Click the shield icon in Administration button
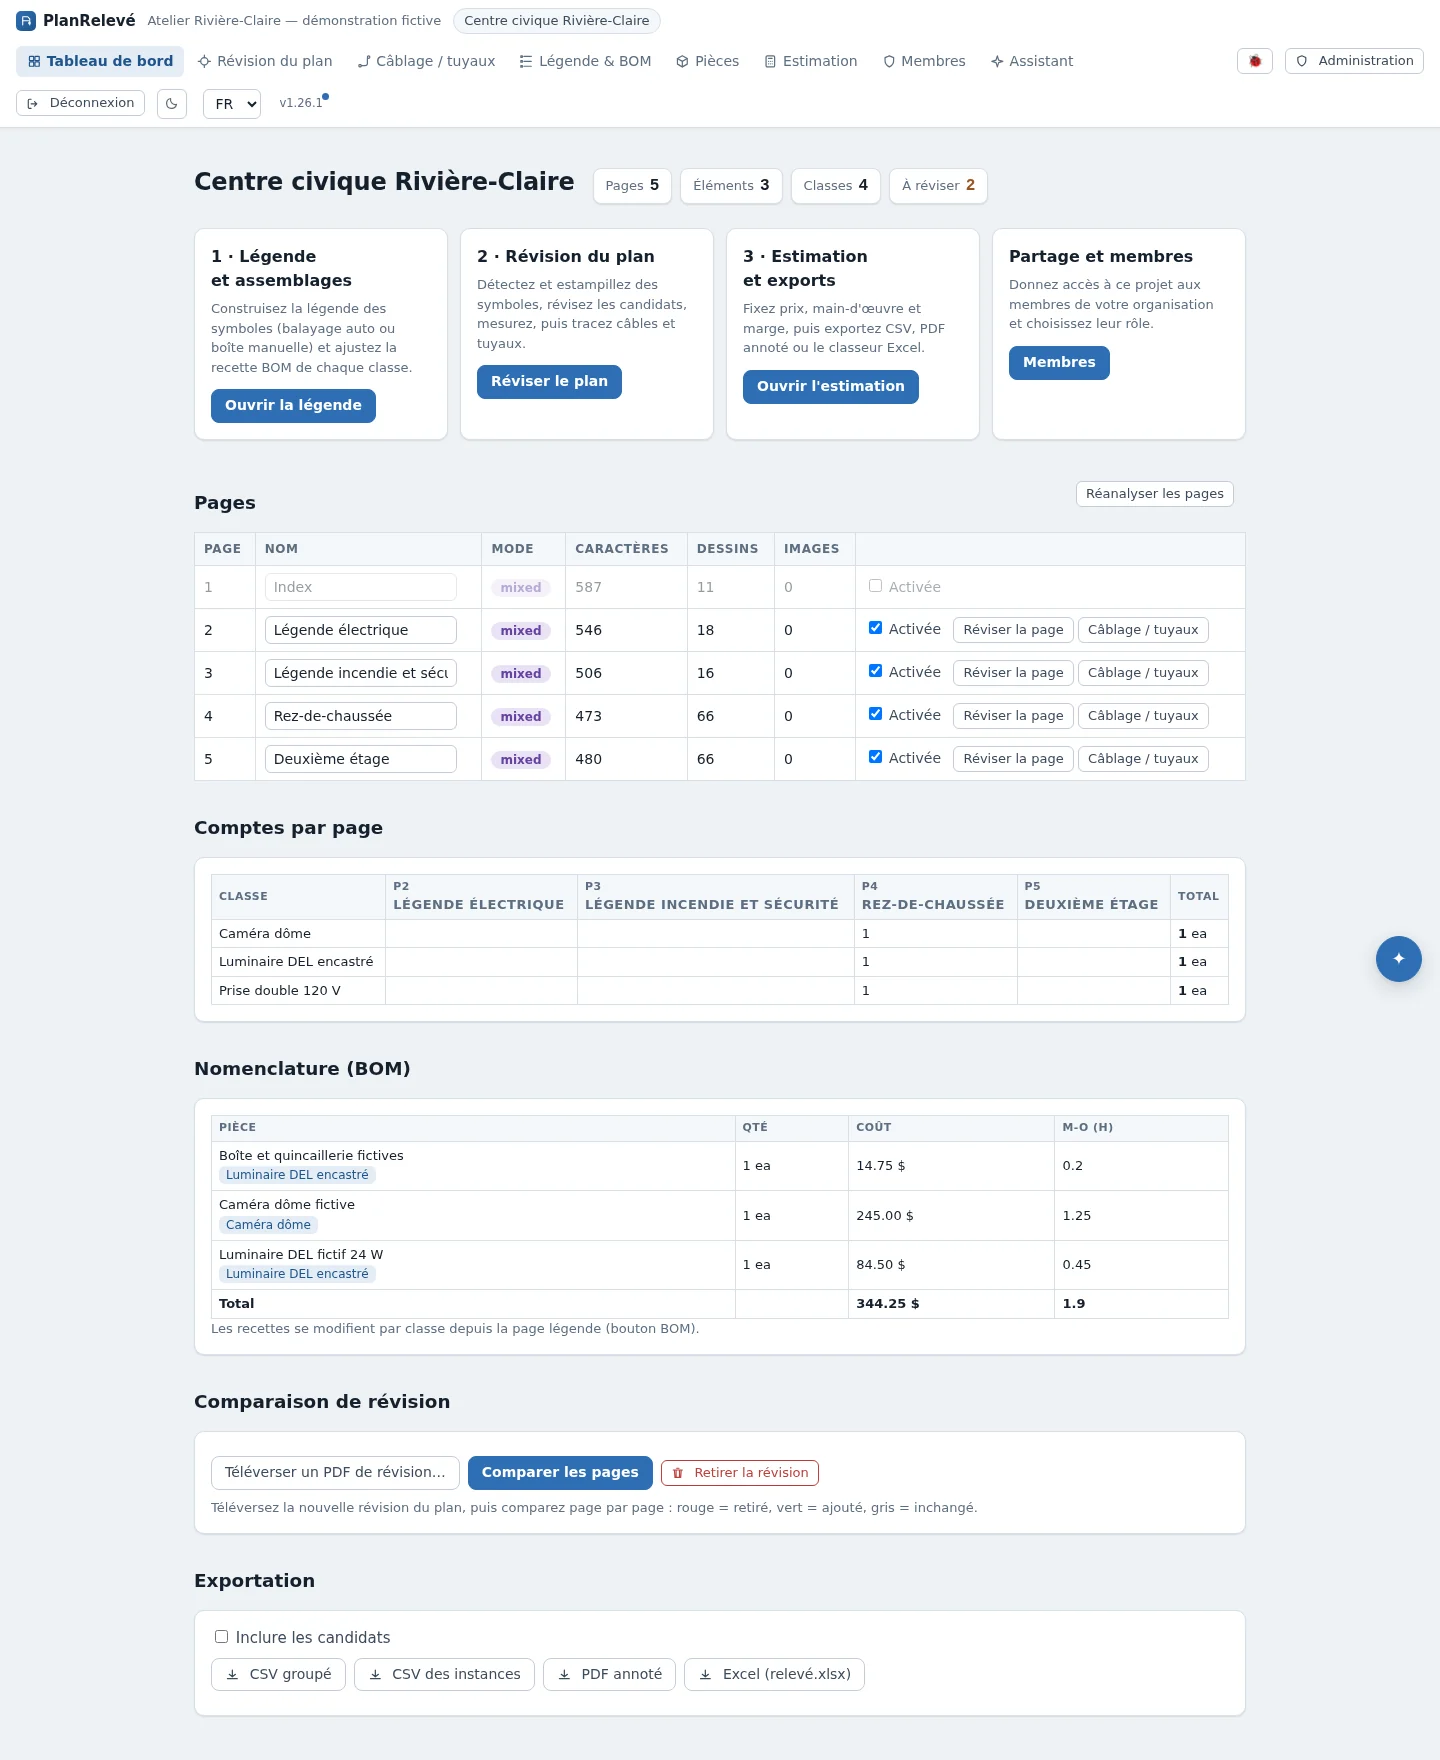Screen dimensions: 1440x1760 (1302, 61)
